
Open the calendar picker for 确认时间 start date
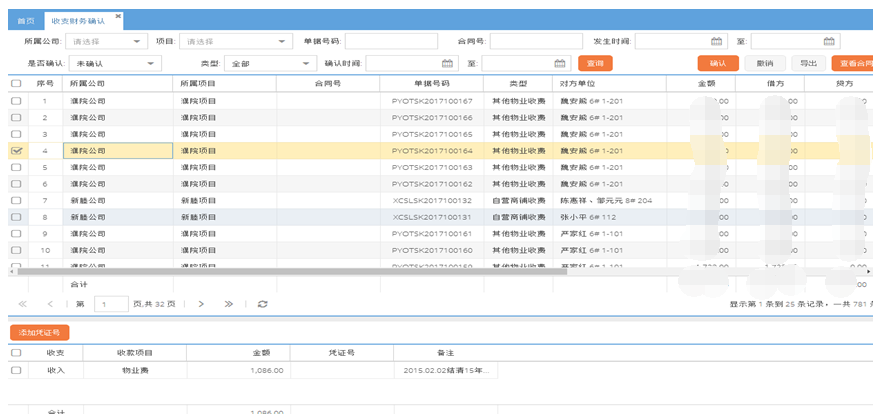(x=448, y=63)
